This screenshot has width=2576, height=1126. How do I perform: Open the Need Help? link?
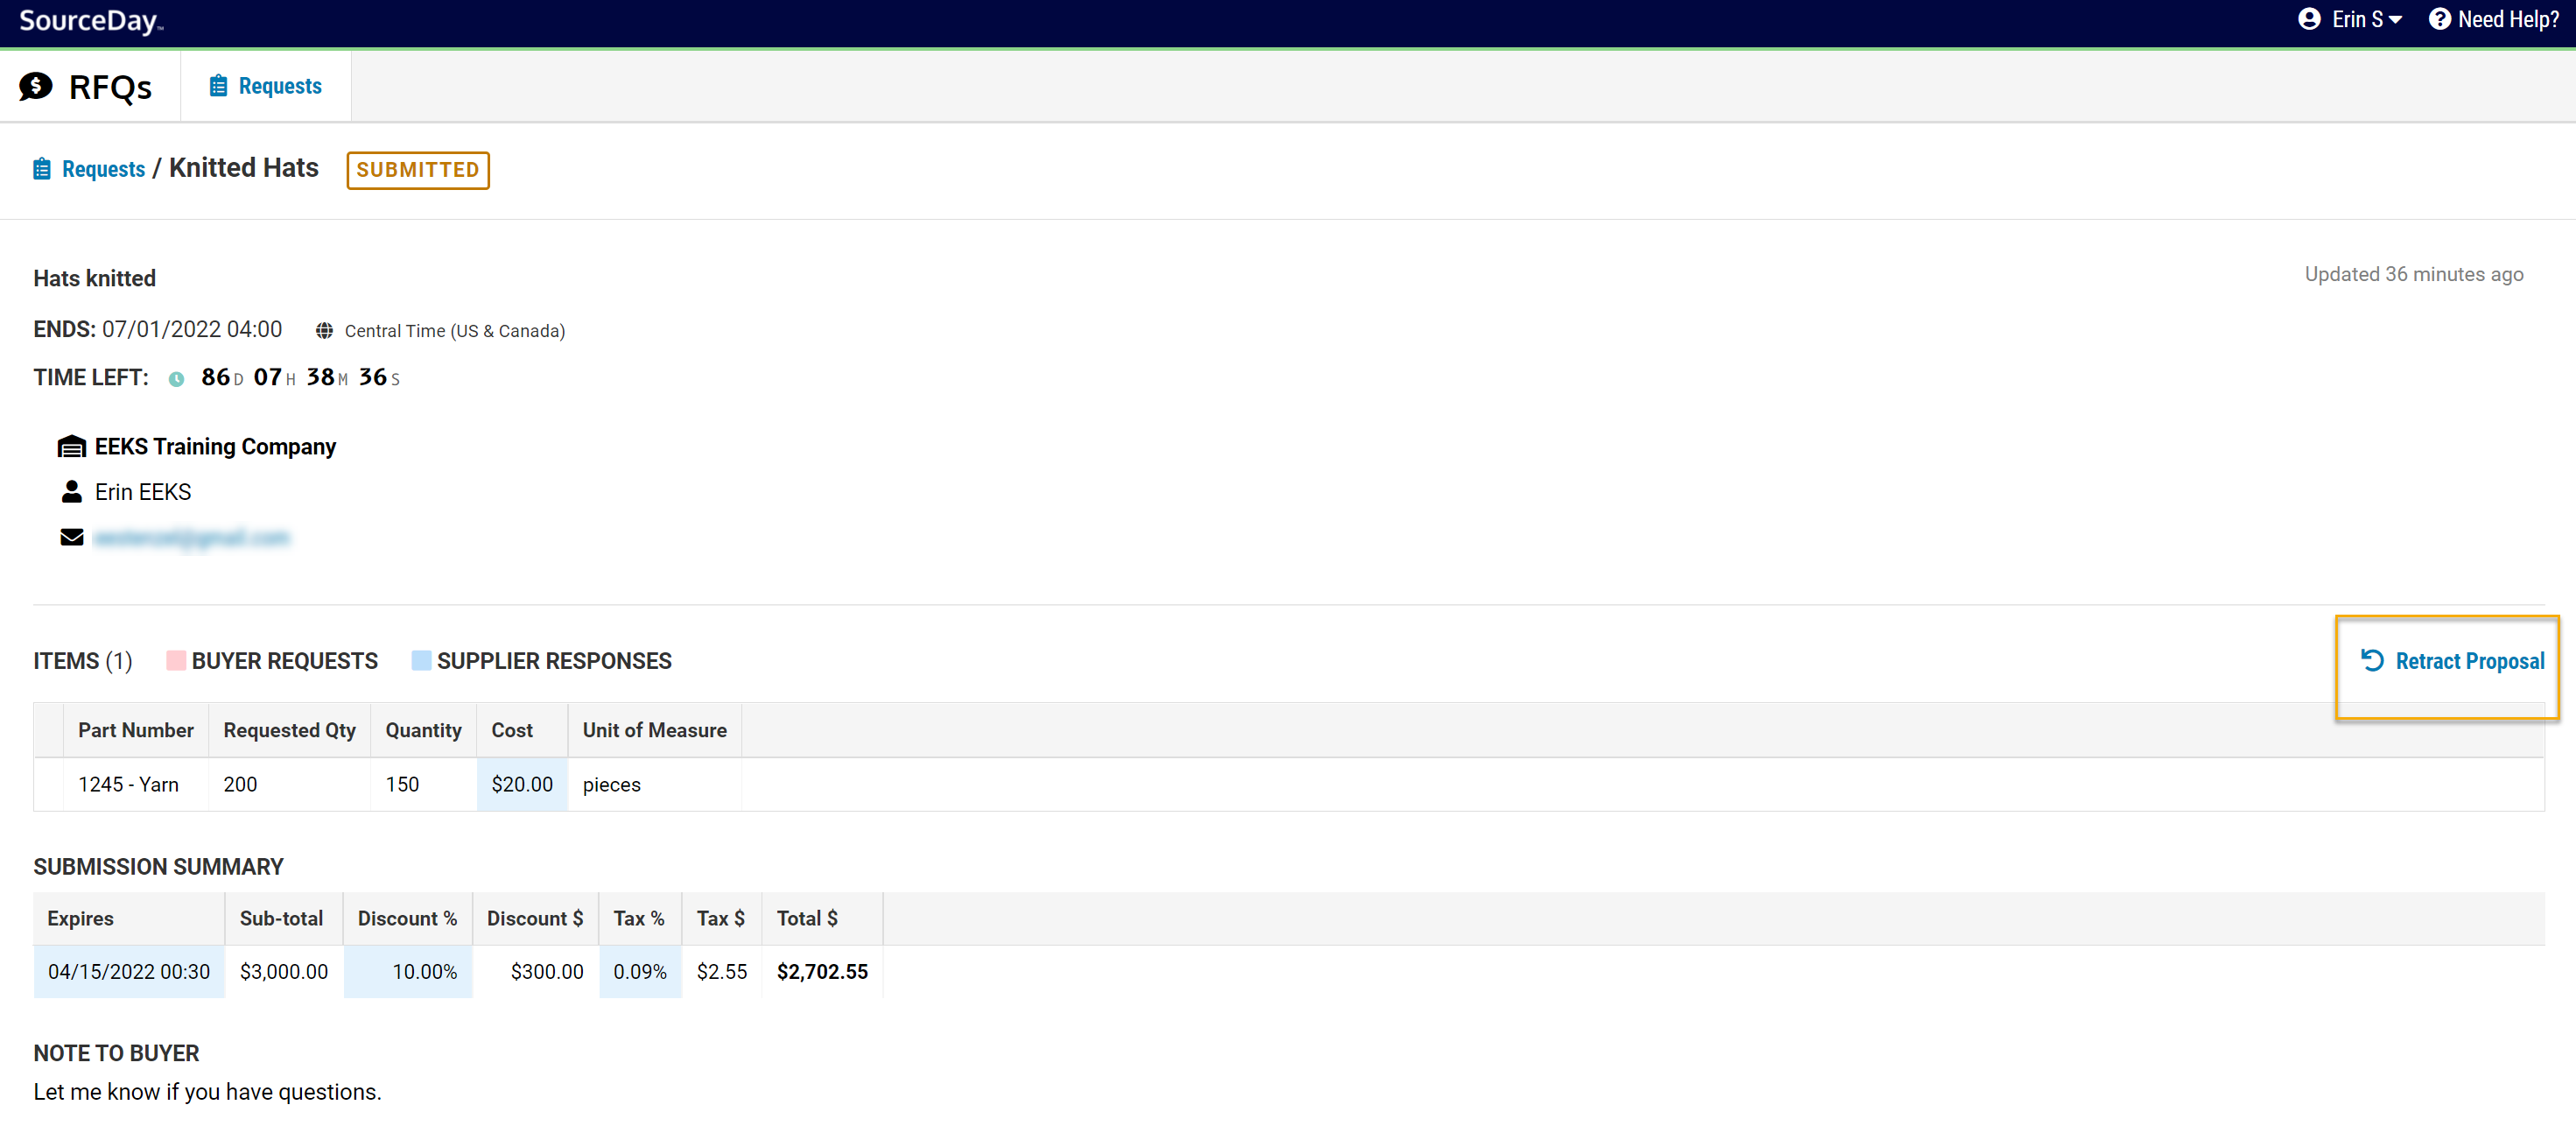[2508, 19]
